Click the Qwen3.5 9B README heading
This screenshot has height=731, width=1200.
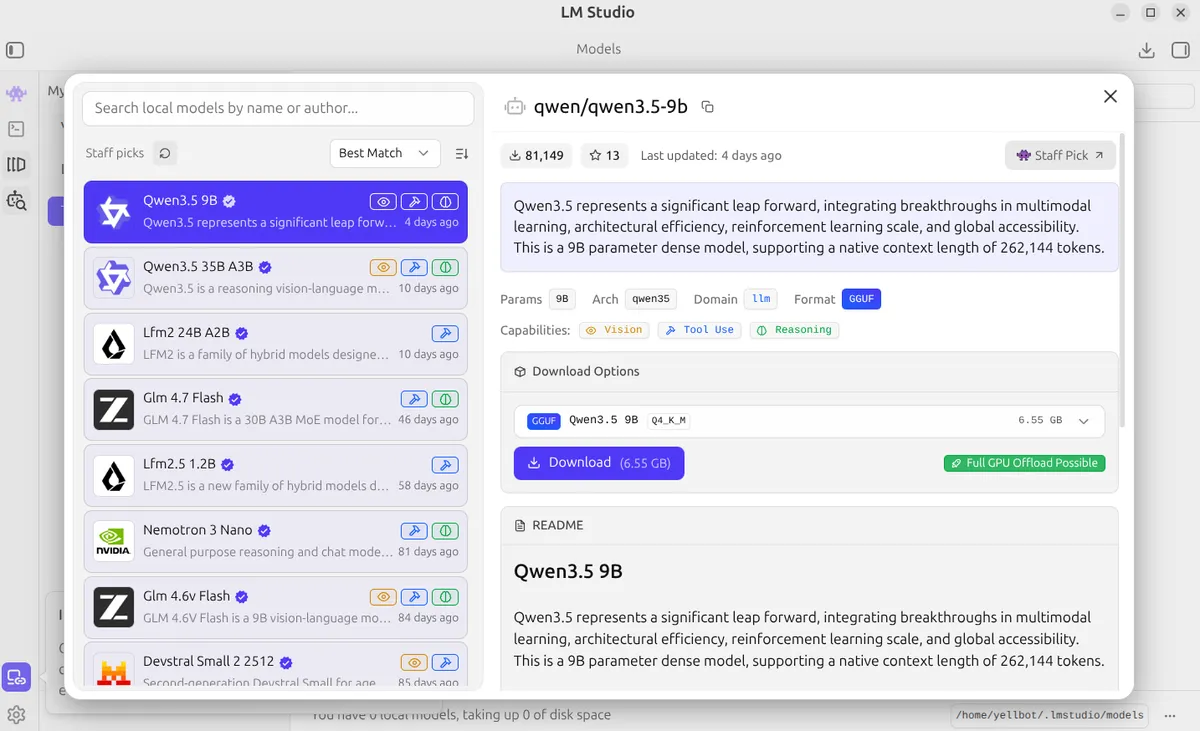568,571
